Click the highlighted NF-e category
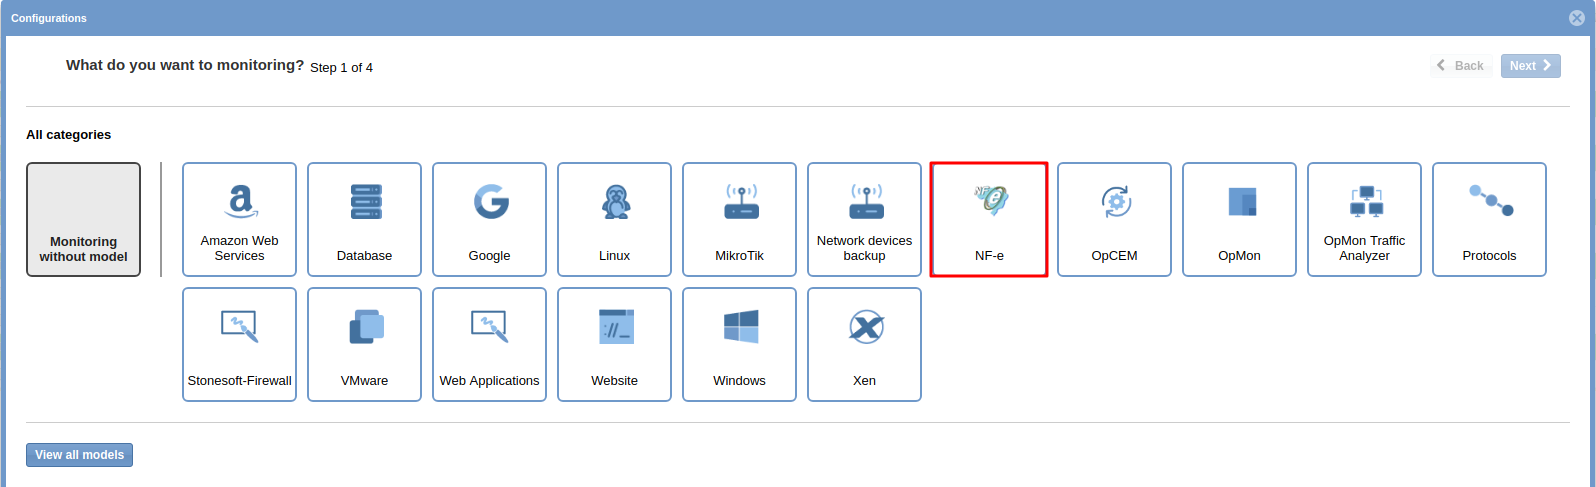 click(989, 219)
